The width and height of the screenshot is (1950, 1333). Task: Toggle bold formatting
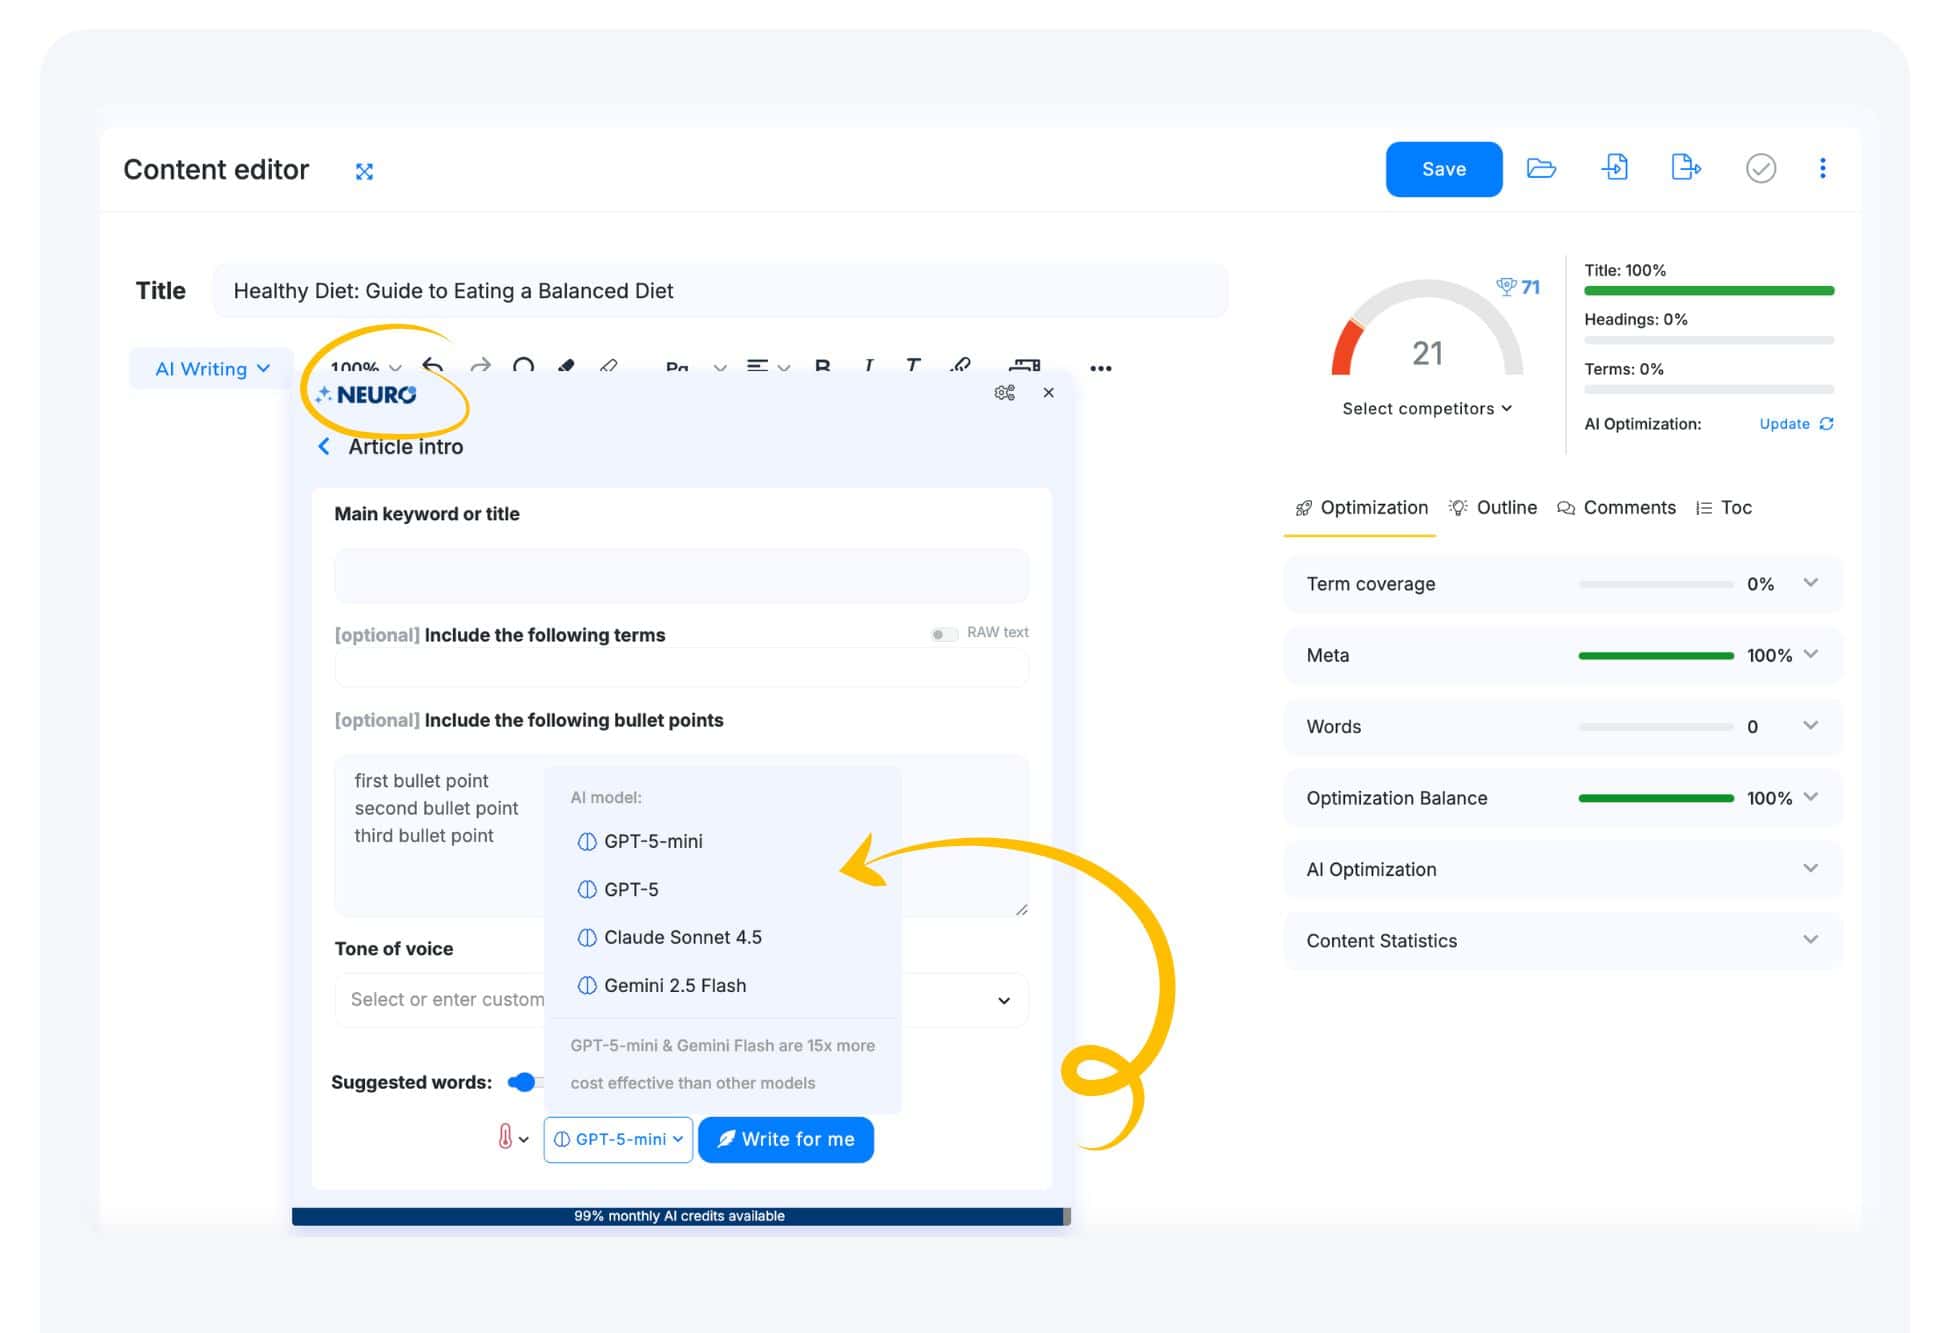click(x=822, y=366)
